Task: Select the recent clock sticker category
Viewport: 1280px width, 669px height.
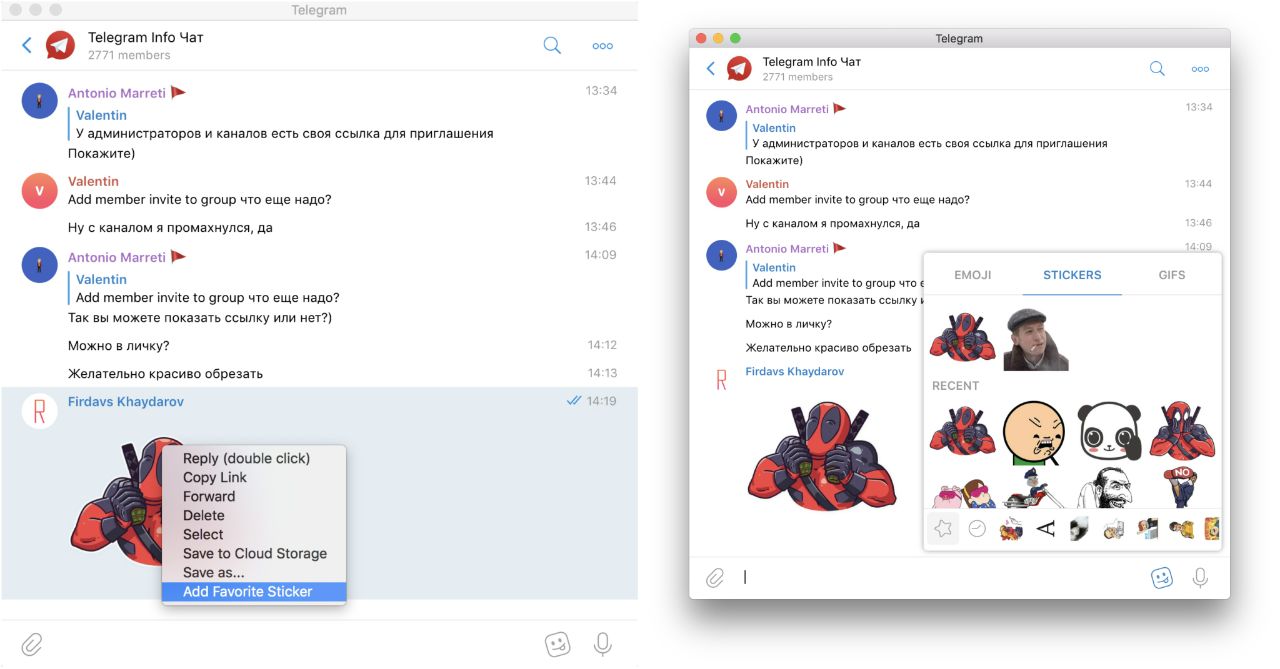Action: click(977, 528)
